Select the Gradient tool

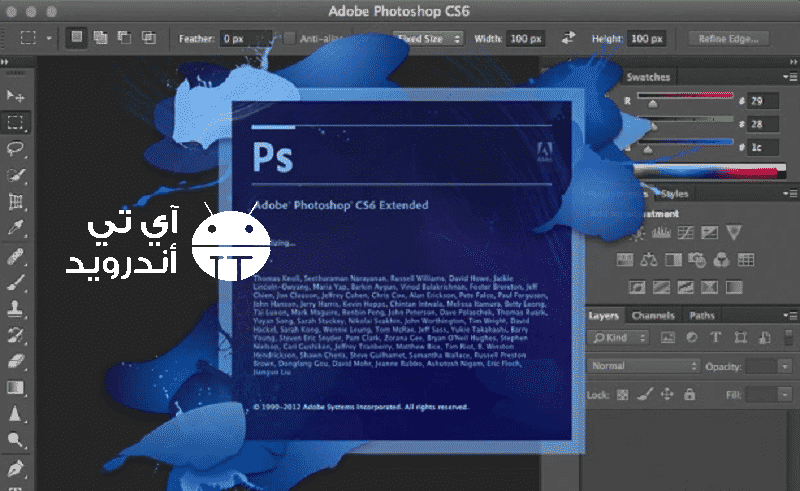15,388
